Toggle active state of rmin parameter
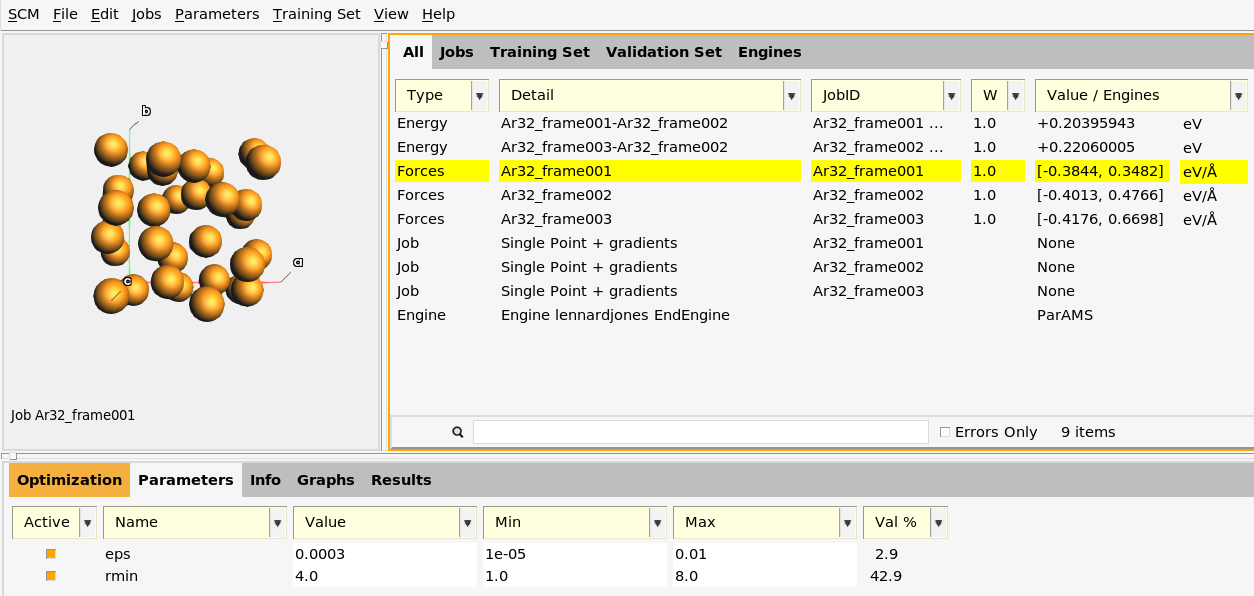1254x596 pixels. (x=51, y=576)
